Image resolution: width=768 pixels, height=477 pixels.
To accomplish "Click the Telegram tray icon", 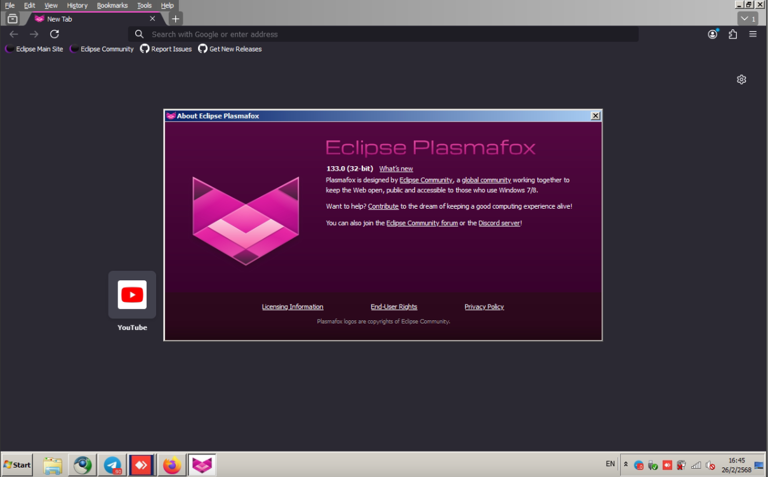I will tap(639, 465).
